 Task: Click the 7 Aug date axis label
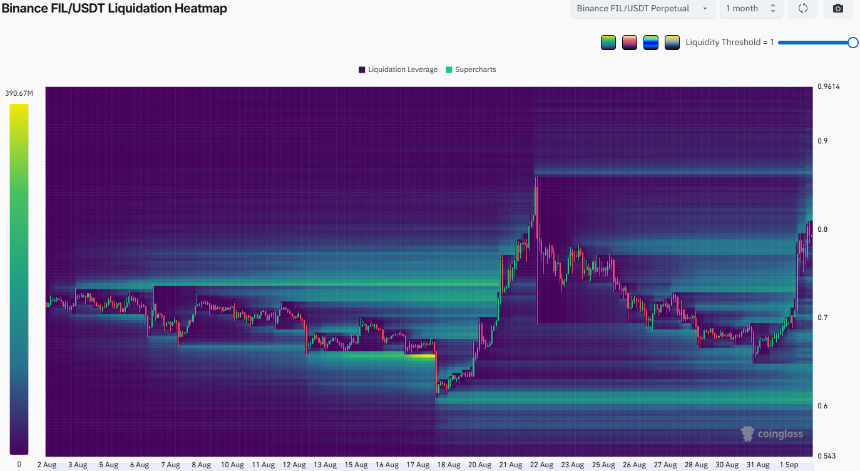click(170, 464)
